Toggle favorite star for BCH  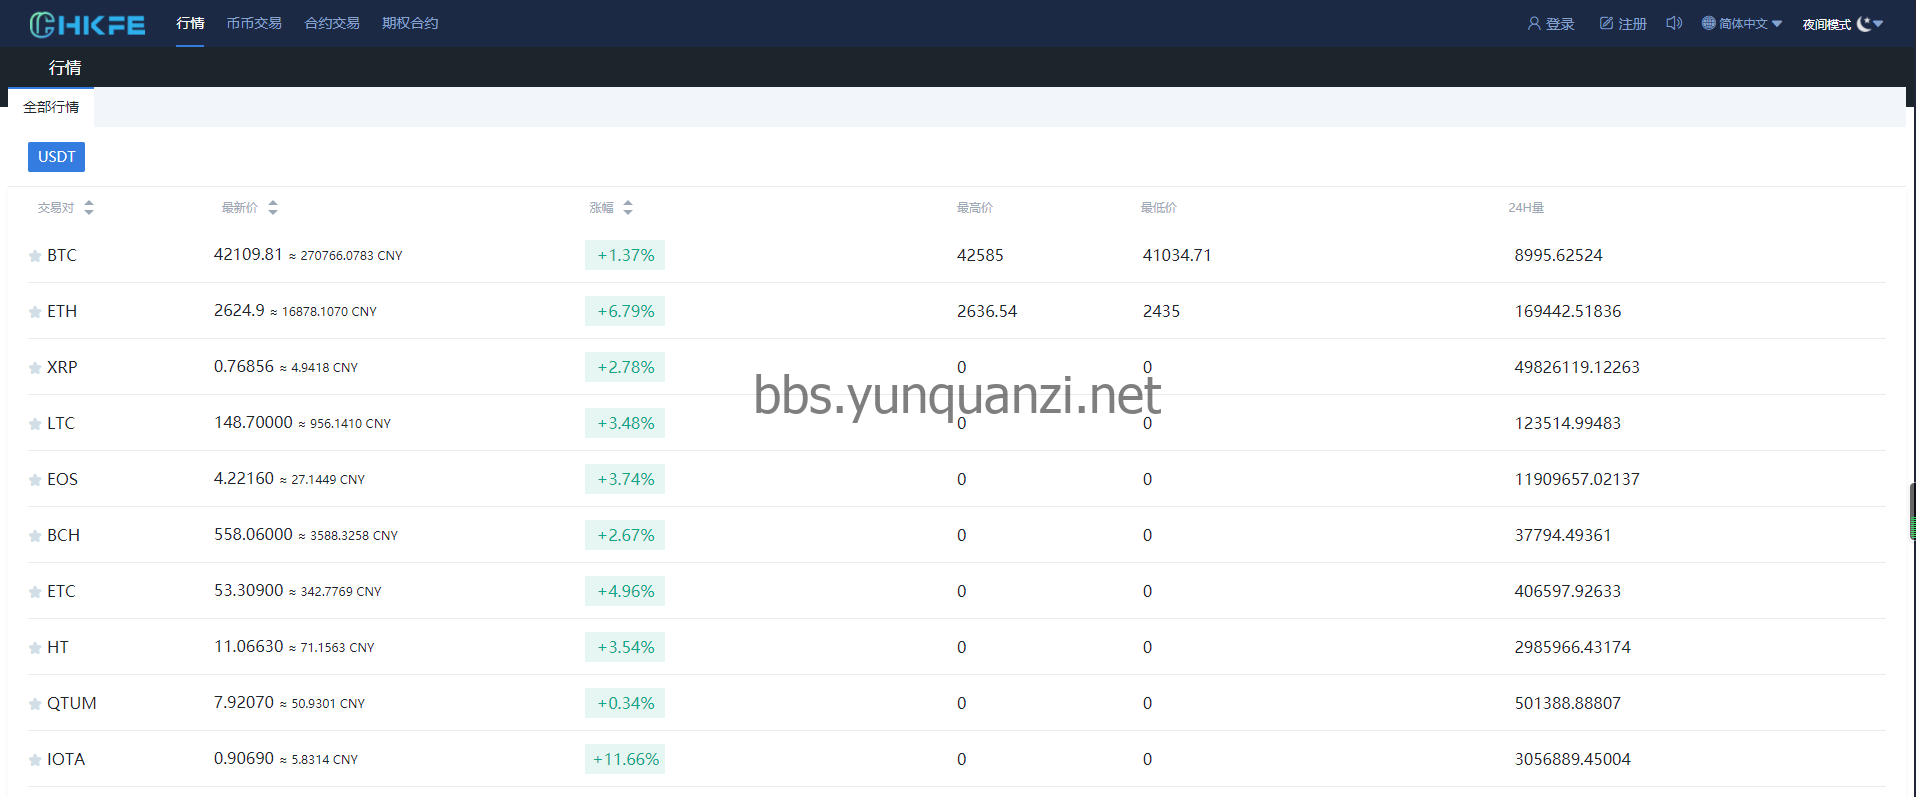coord(35,536)
